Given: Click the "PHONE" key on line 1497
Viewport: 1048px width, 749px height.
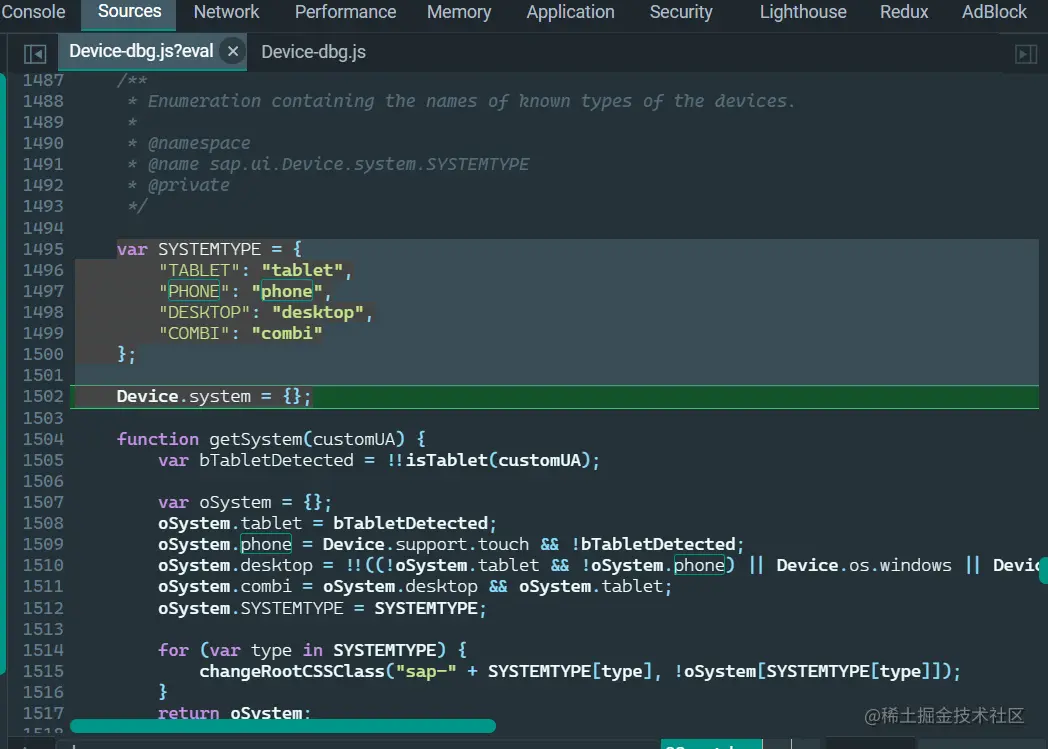Looking at the screenshot, I should tap(194, 291).
